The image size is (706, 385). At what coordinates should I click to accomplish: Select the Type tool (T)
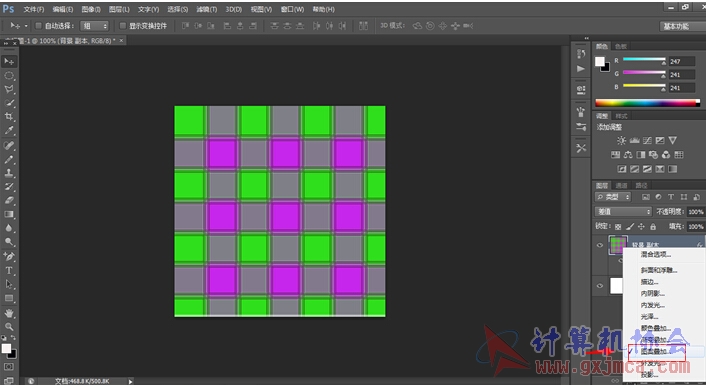pos(9,271)
